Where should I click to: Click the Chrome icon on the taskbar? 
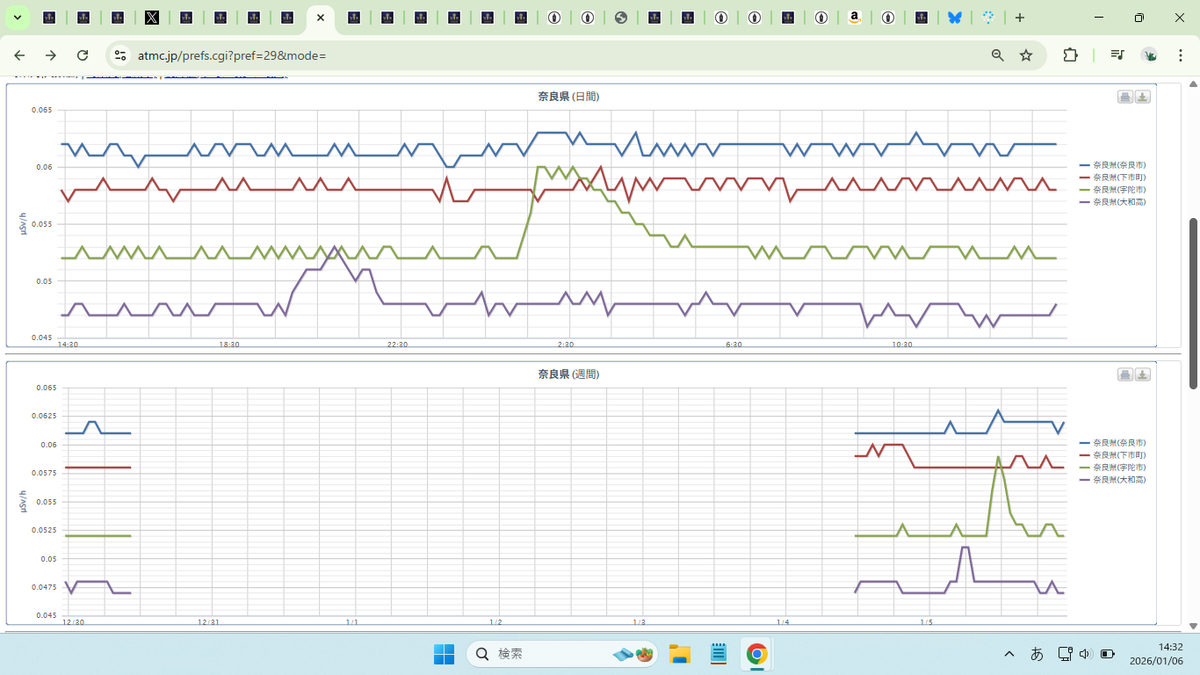pos(757,654)
